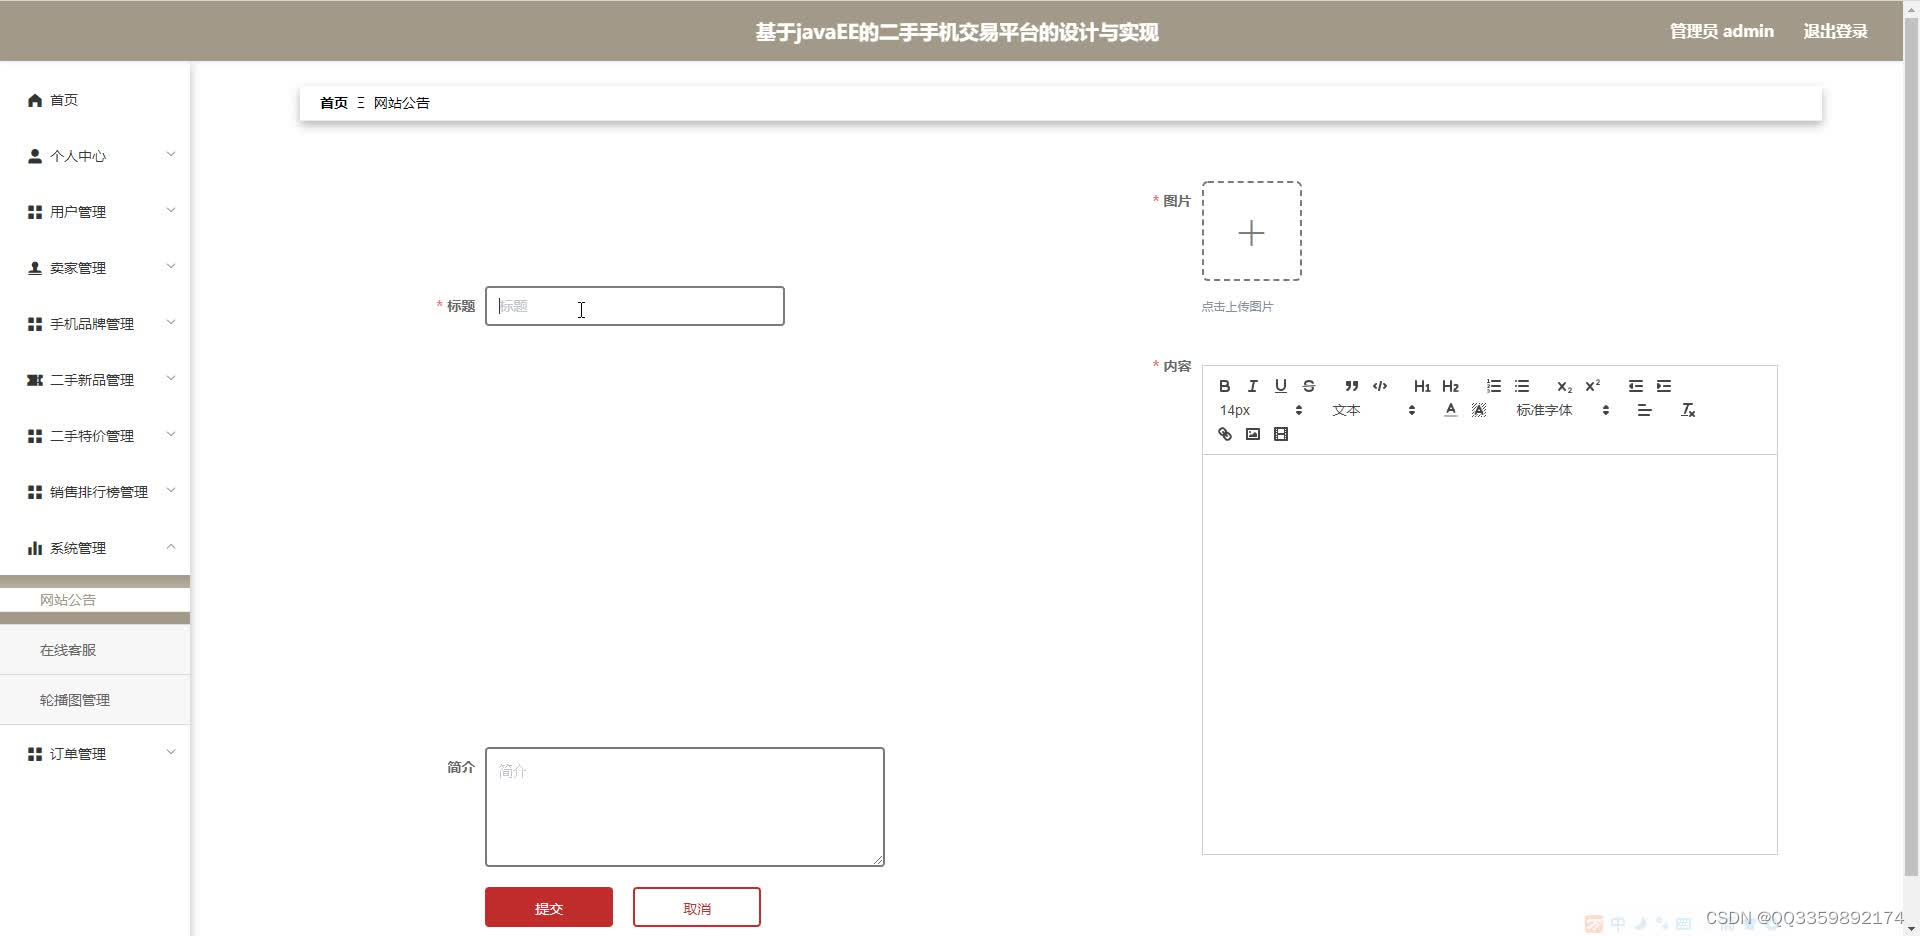Image resolution: width=1920 pixels, height=936 pixels.
Task: Insert a blockquote in editor
Action: click(x=1351, y=386)
